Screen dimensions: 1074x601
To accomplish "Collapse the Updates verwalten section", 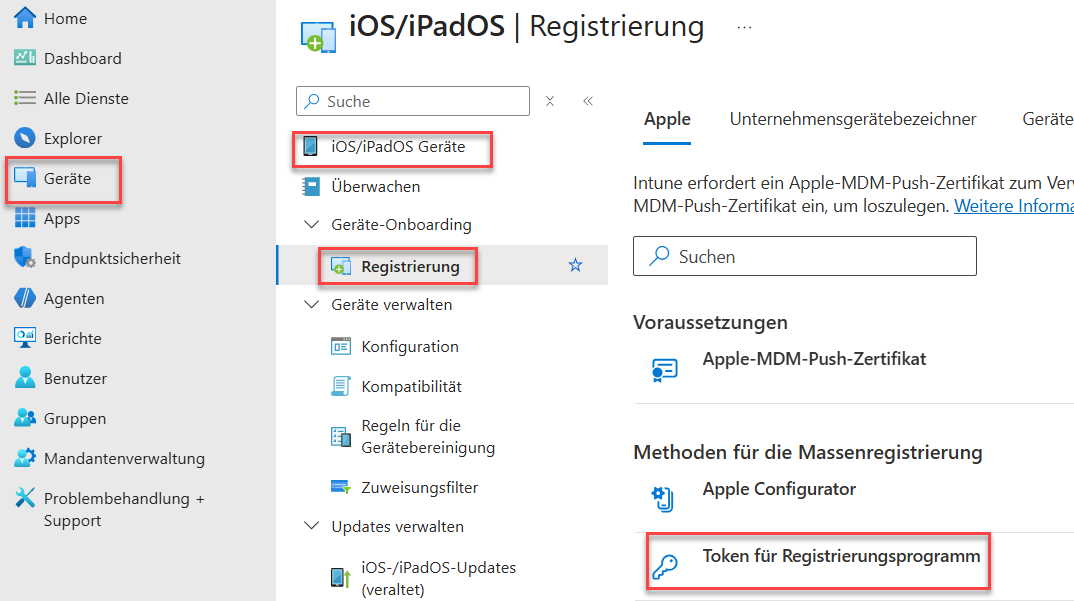I will pos(311,527).
